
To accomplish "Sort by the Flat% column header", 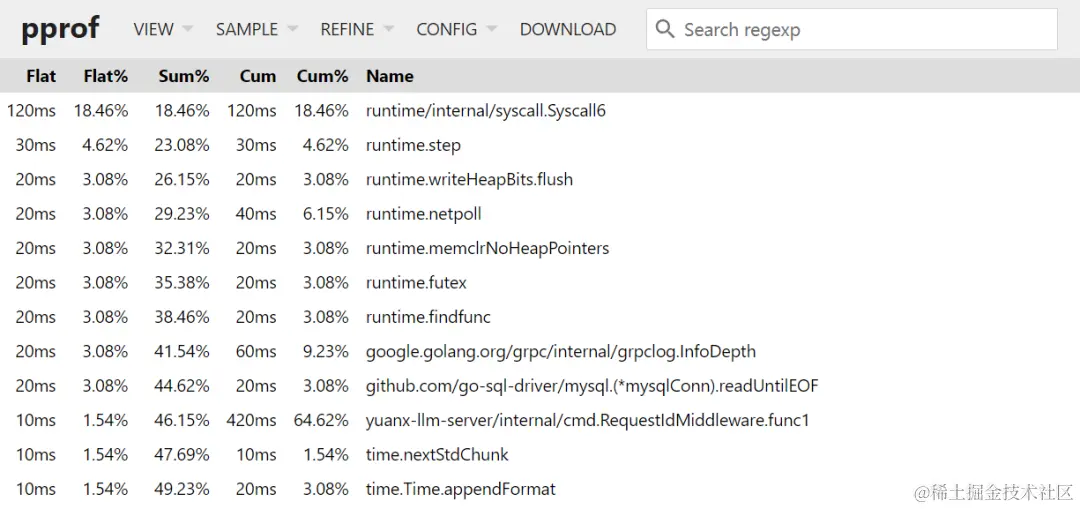I will click(x=106, y=76).
